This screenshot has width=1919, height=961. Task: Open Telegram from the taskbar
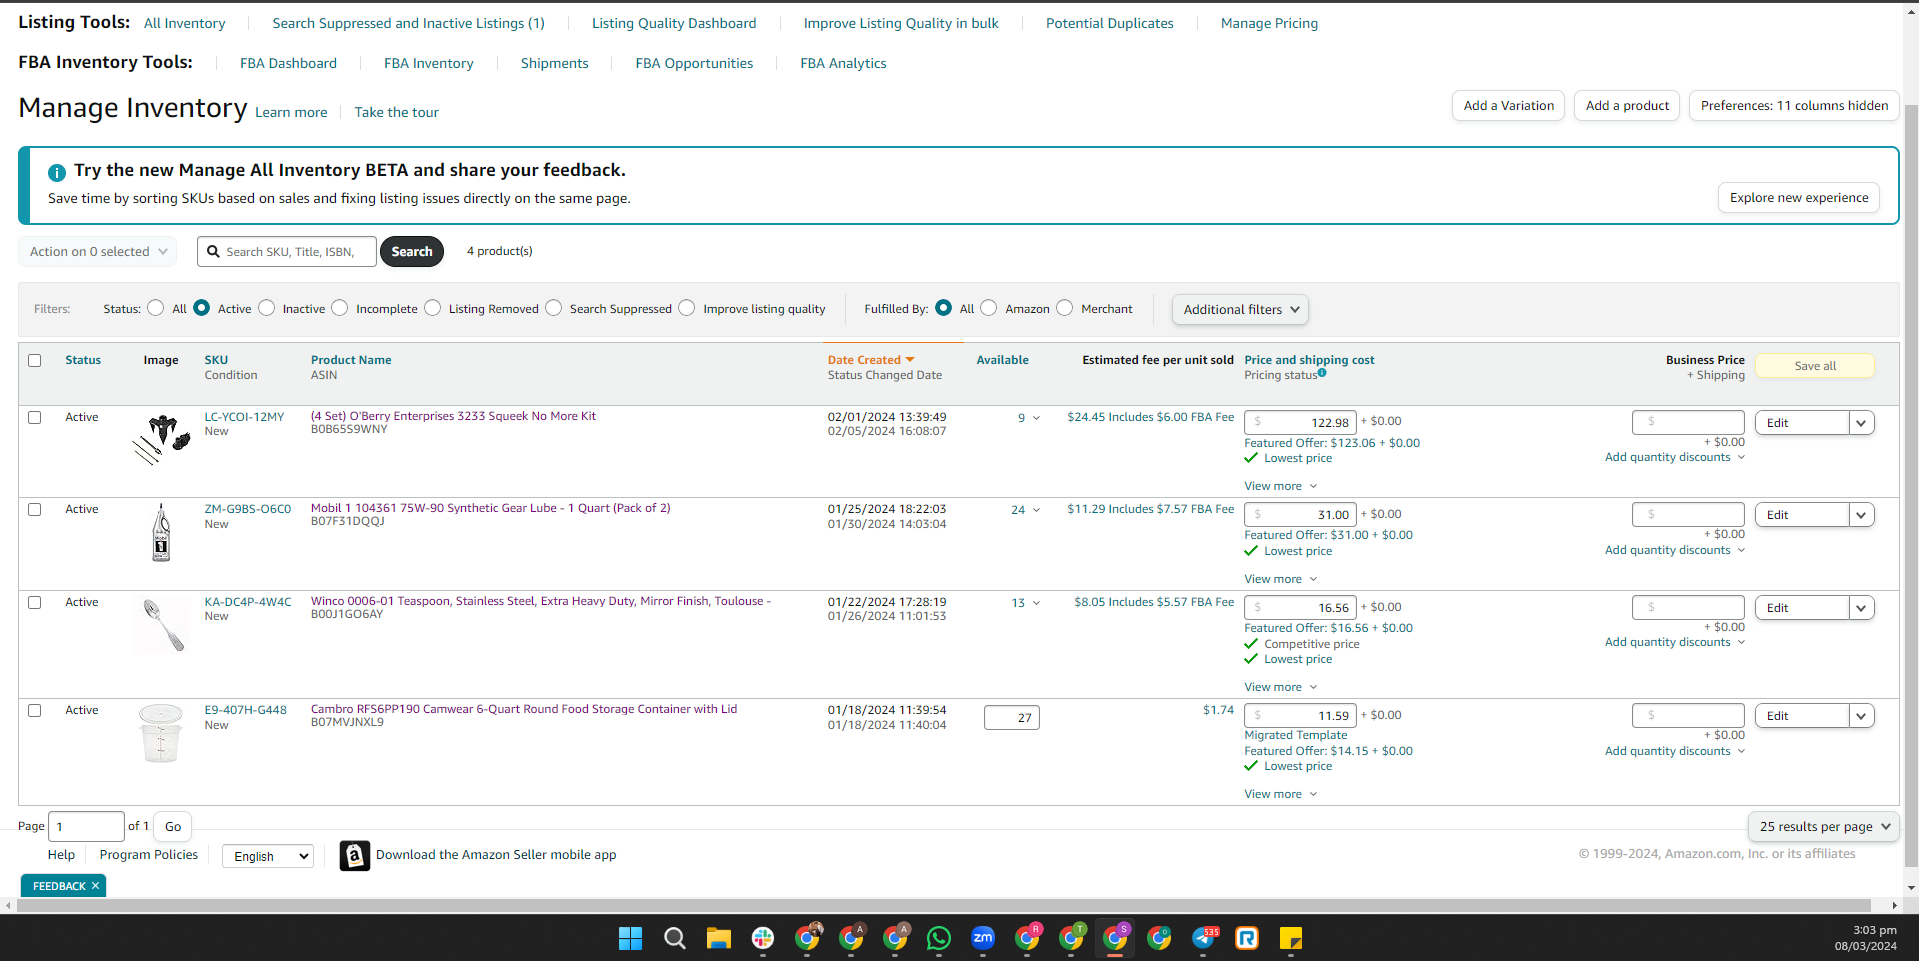click(x=1204, y=938)
